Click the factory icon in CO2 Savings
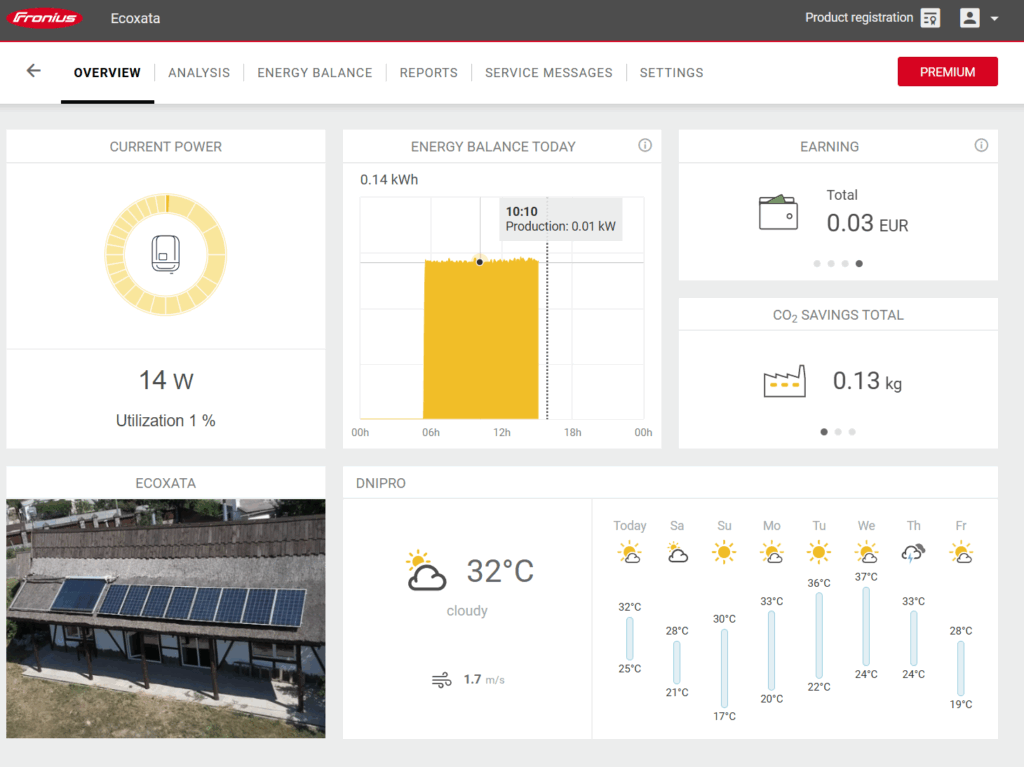Viewport: 1024px width, 767px height. pos(784,381)
